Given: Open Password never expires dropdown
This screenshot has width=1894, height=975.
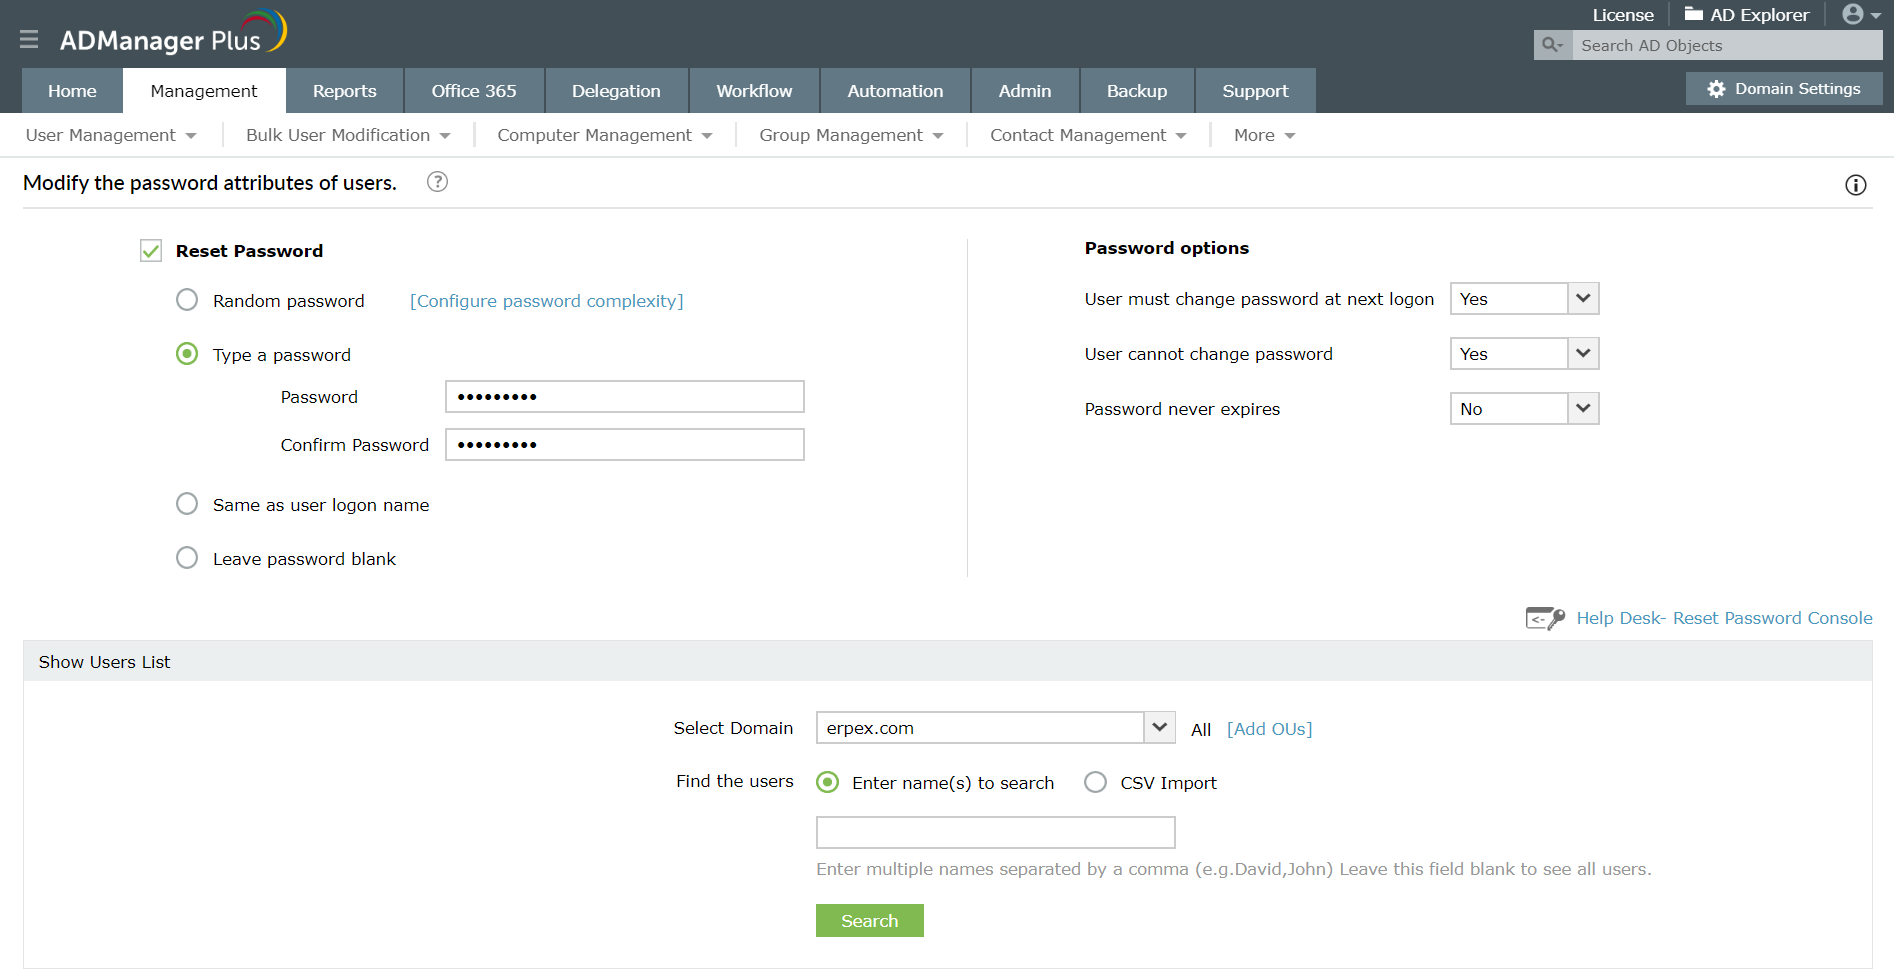Looking at the screenshot, I should click(1525, 409).
